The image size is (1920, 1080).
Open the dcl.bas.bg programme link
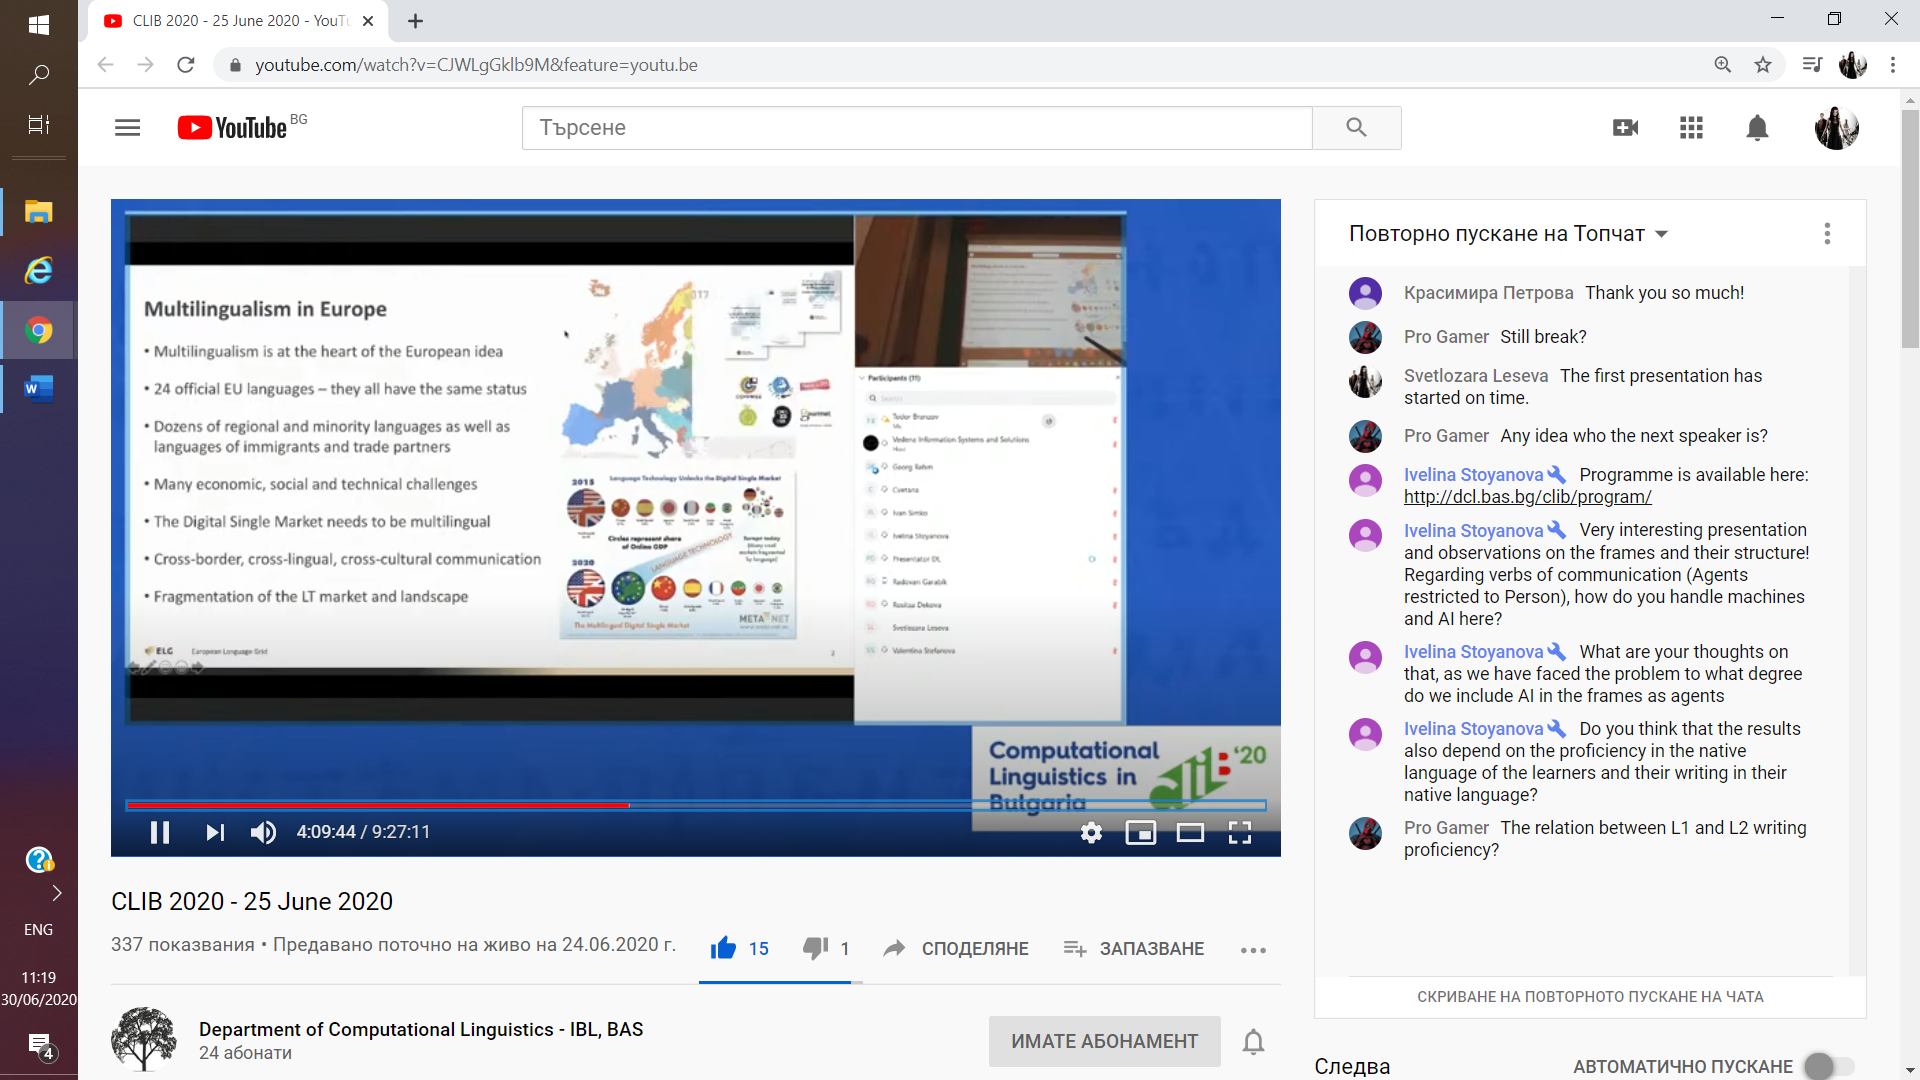pos(1527,497)
